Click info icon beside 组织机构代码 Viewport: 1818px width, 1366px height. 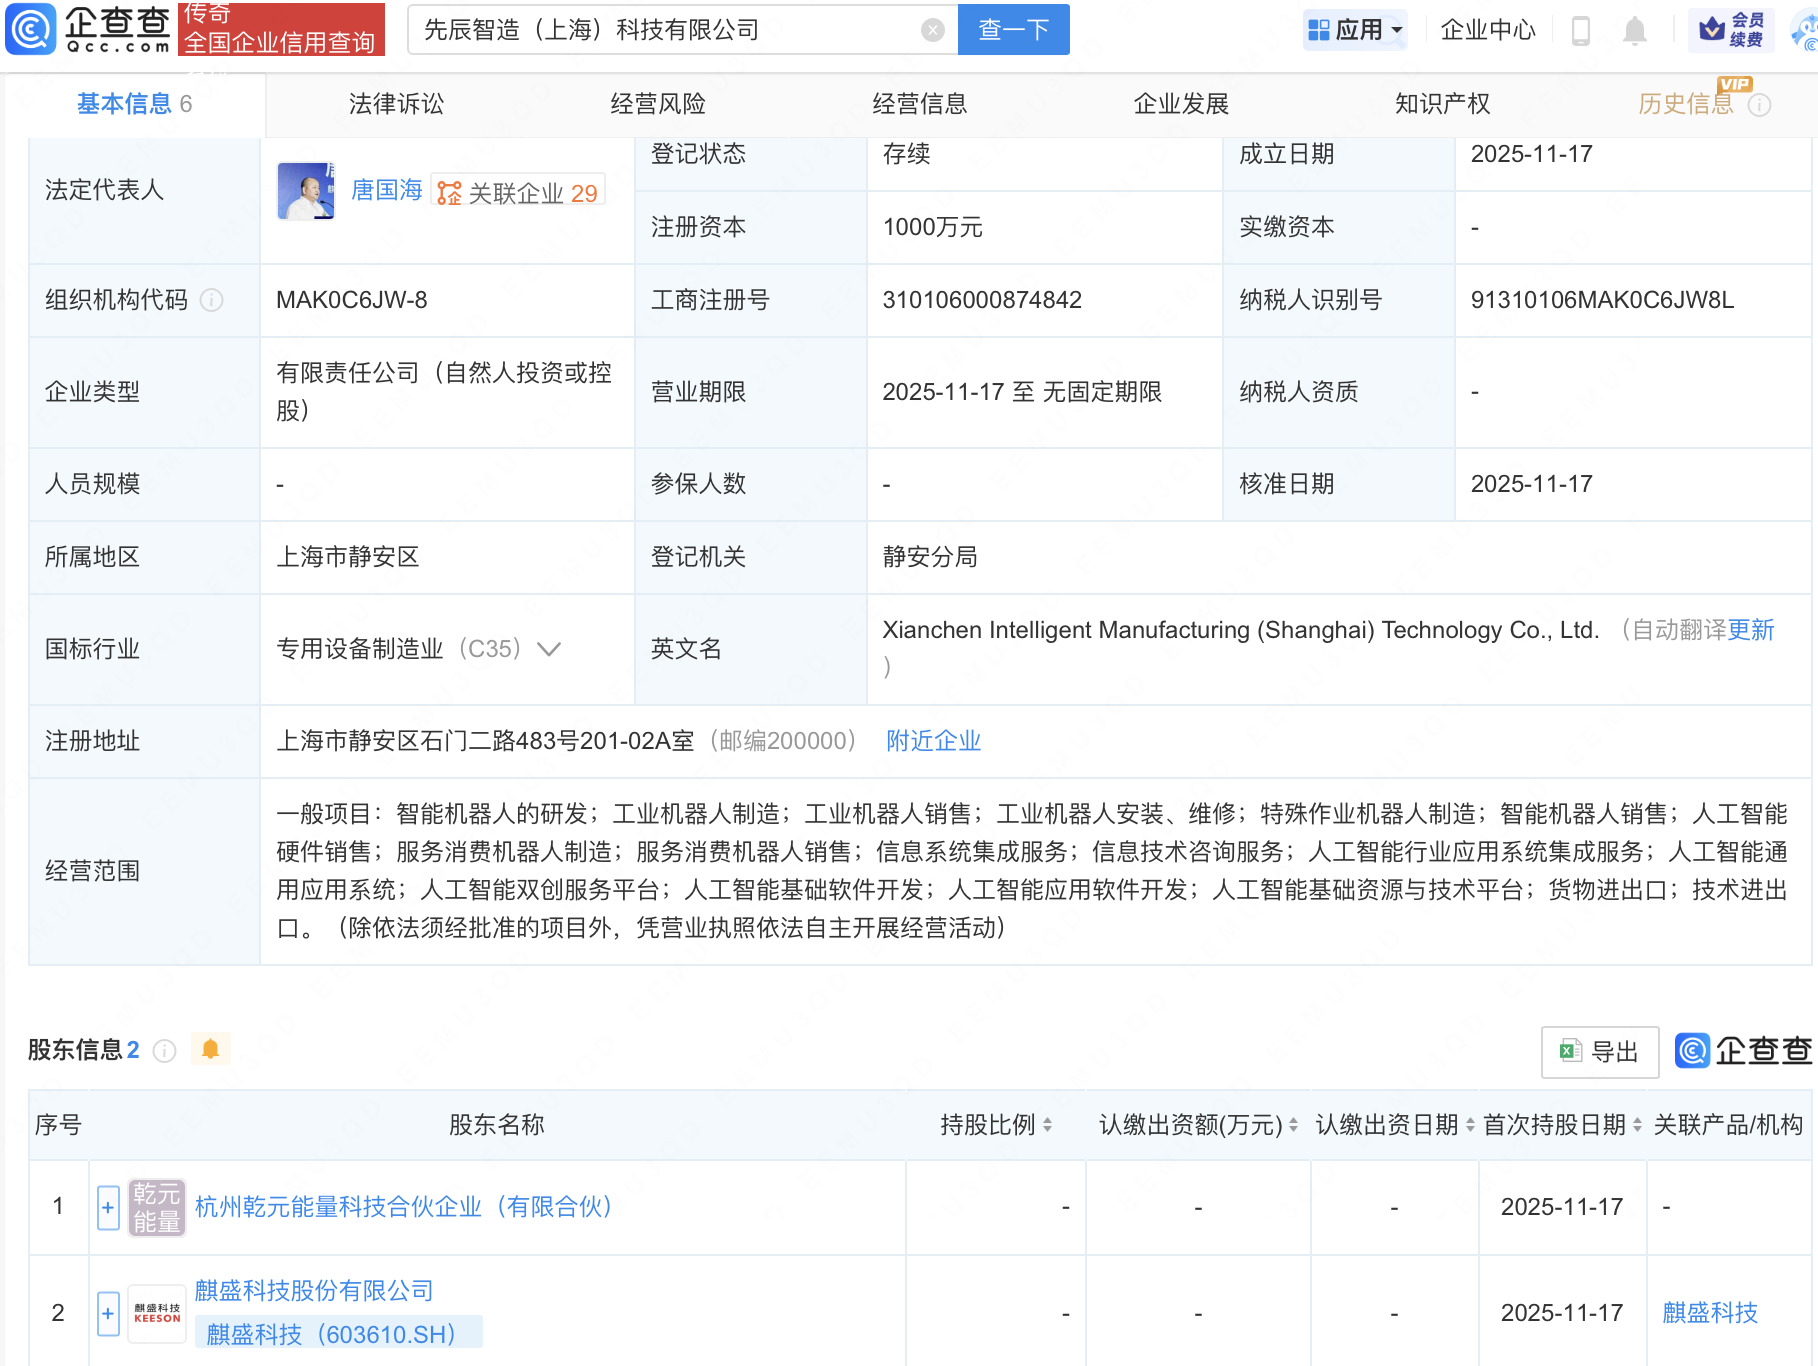212,300
